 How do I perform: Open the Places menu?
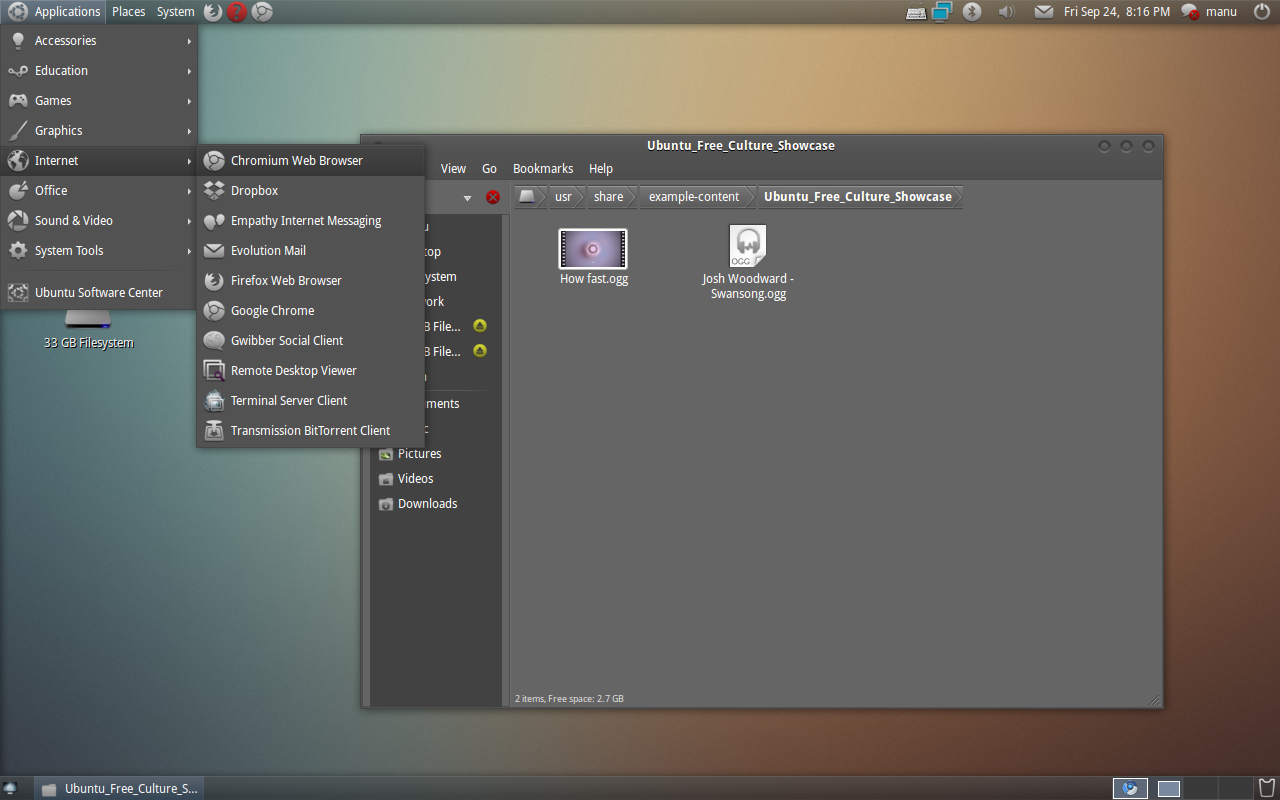click(x=128, y=12)
